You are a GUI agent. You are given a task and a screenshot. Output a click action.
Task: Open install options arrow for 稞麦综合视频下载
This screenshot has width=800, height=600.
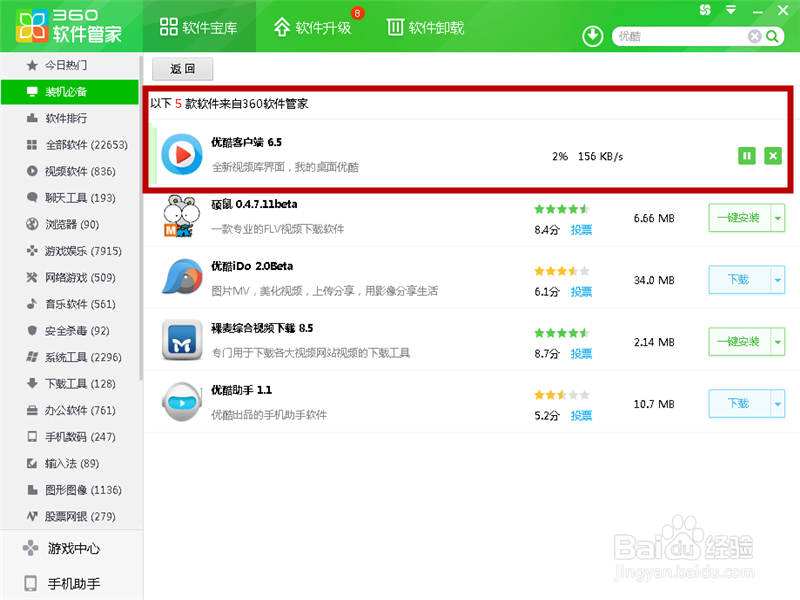[x=776, y=342]
